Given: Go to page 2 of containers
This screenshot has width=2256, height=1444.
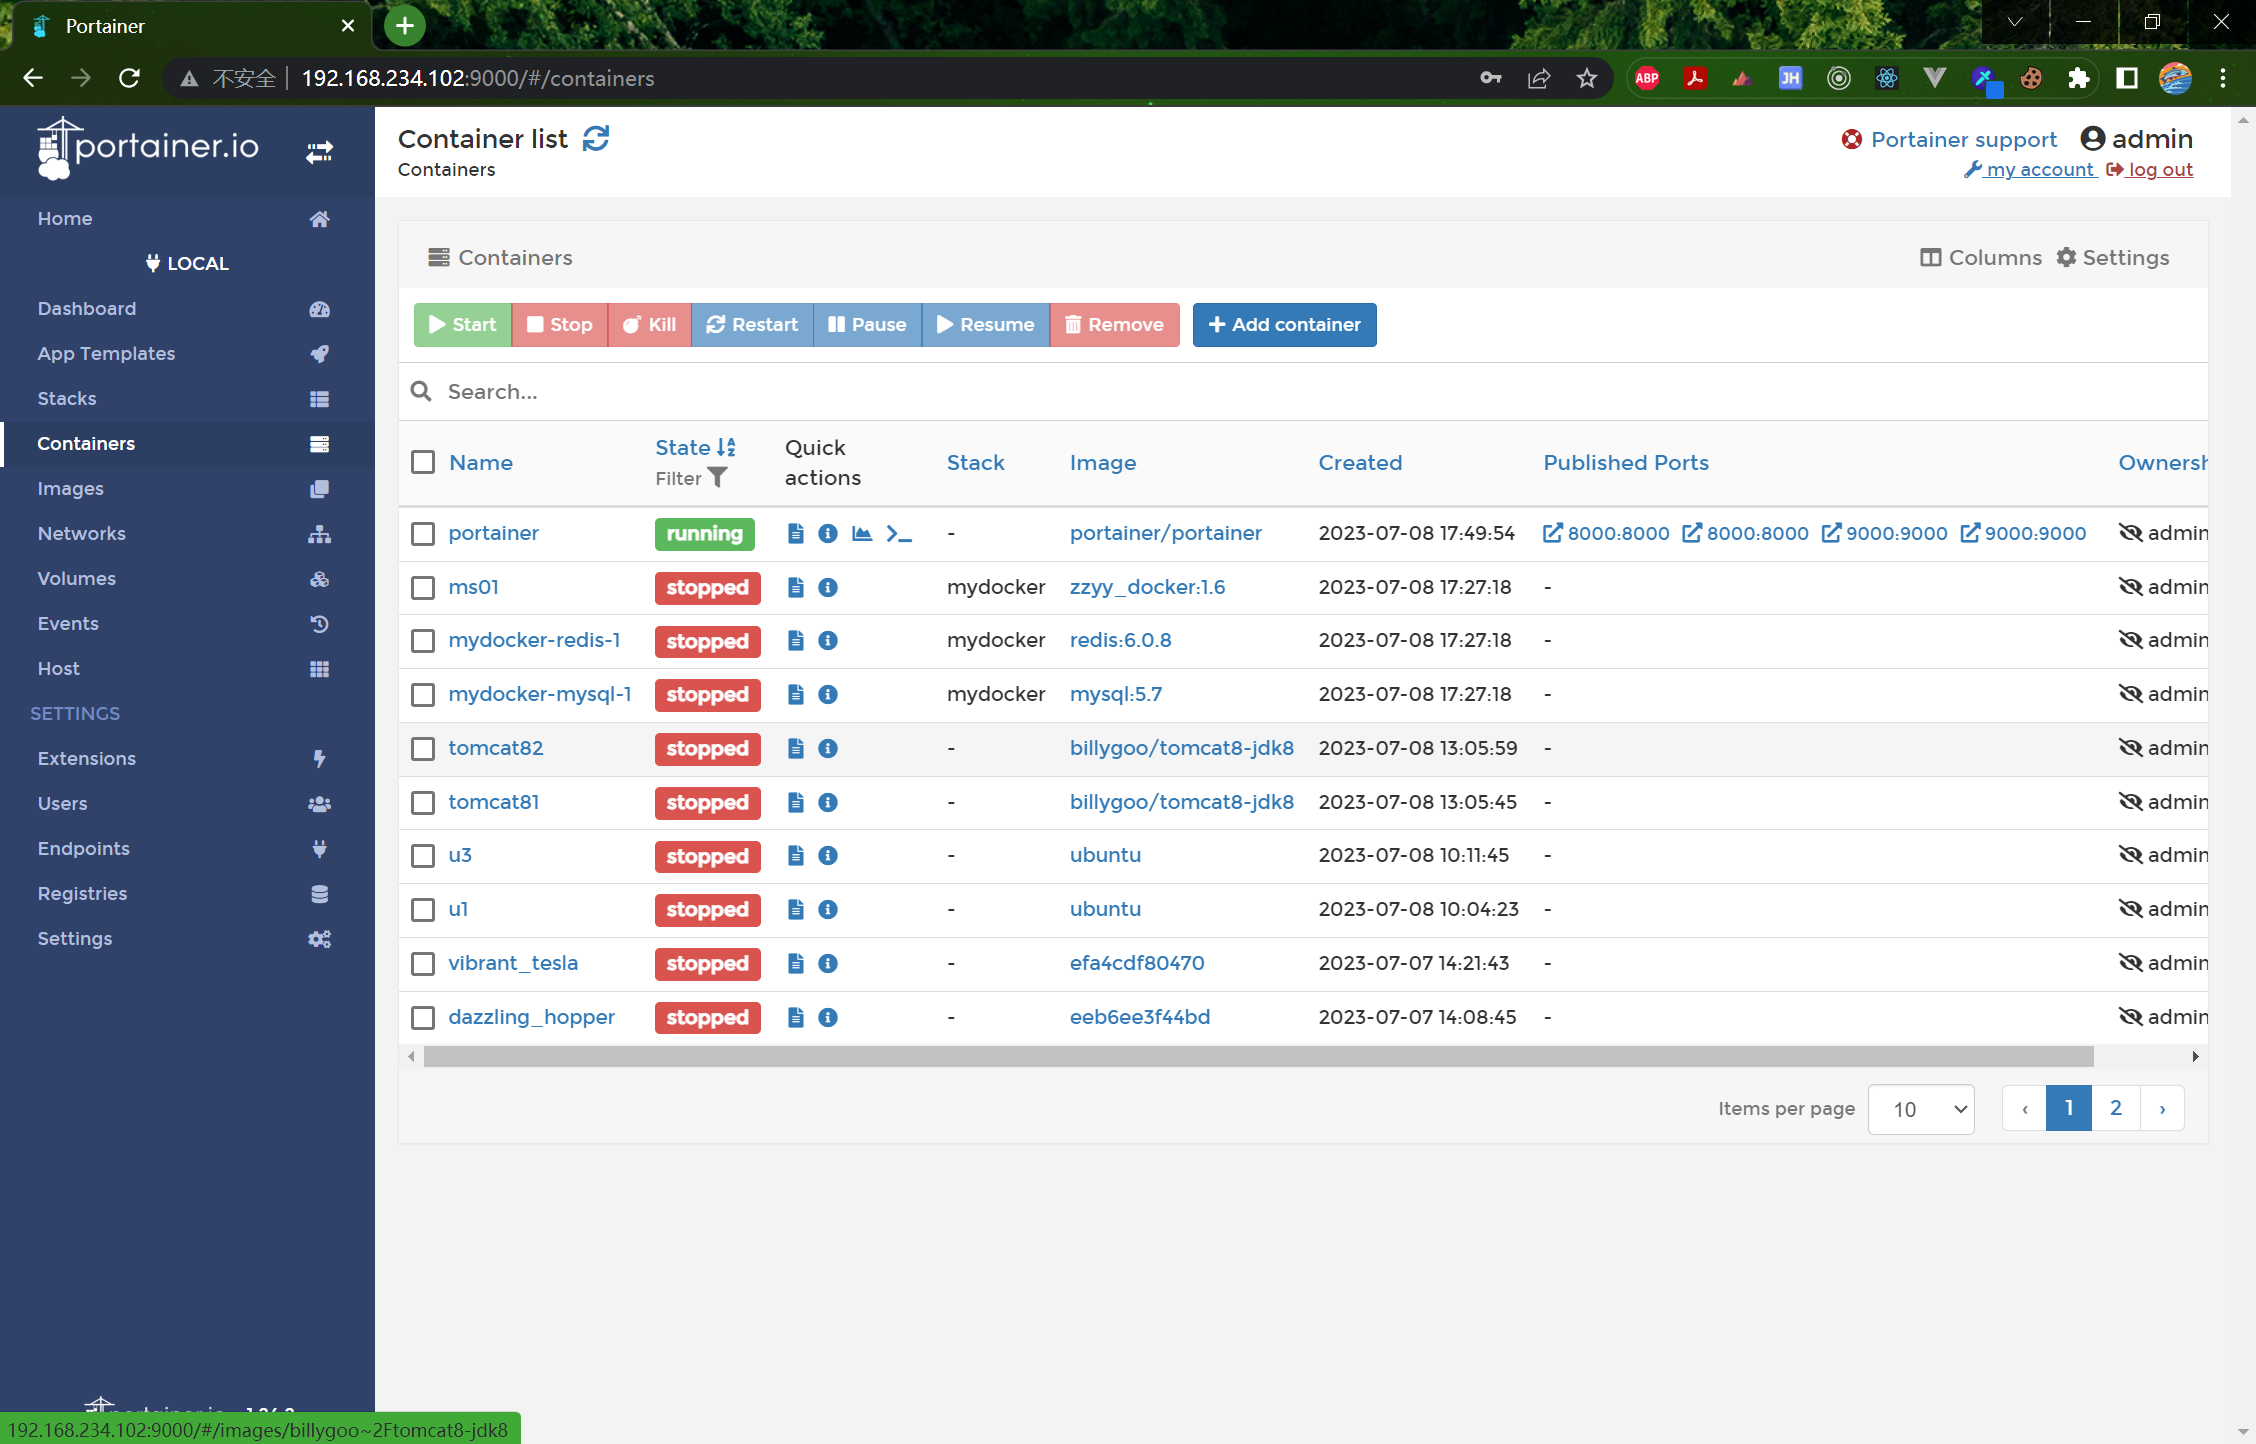Looking at the screenshot, I should pos(2115,1108).
